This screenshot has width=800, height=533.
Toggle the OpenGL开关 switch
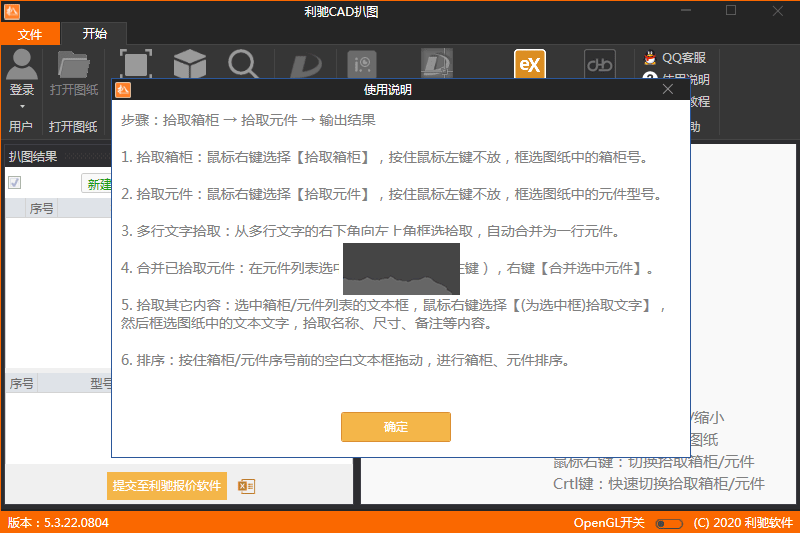click(669, 523)
